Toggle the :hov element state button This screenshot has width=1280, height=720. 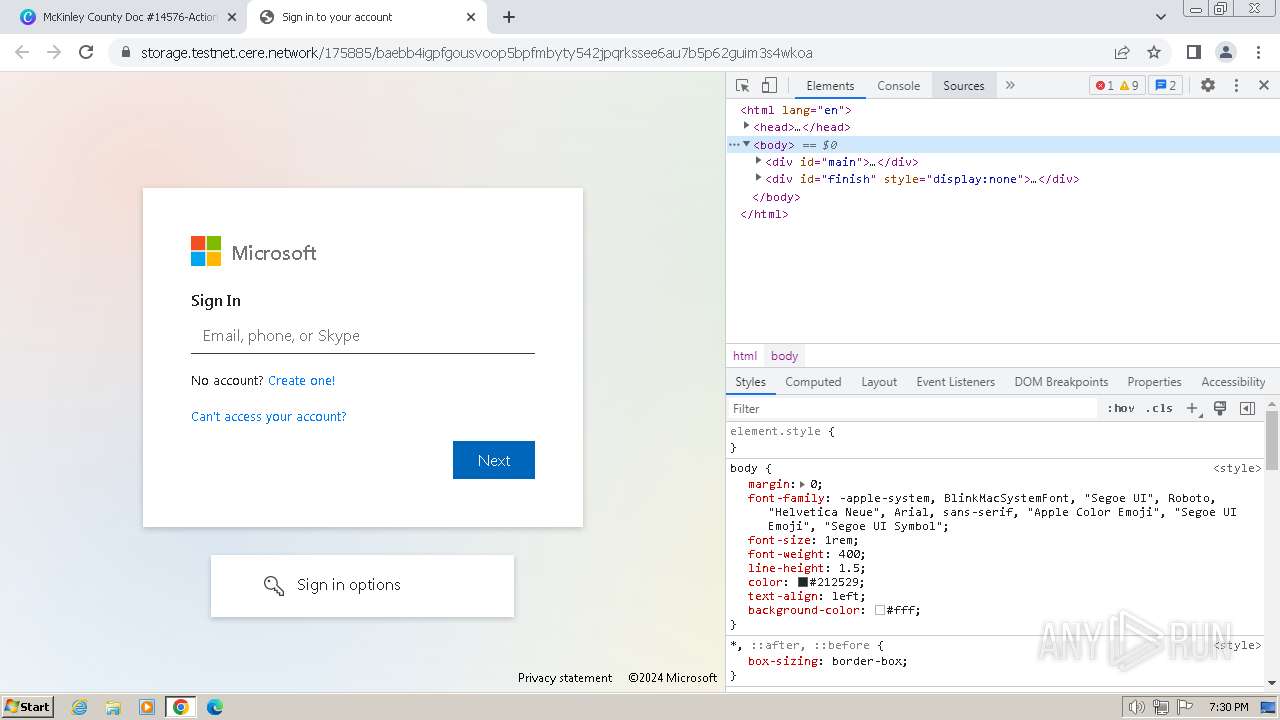tap(1121, 408)
